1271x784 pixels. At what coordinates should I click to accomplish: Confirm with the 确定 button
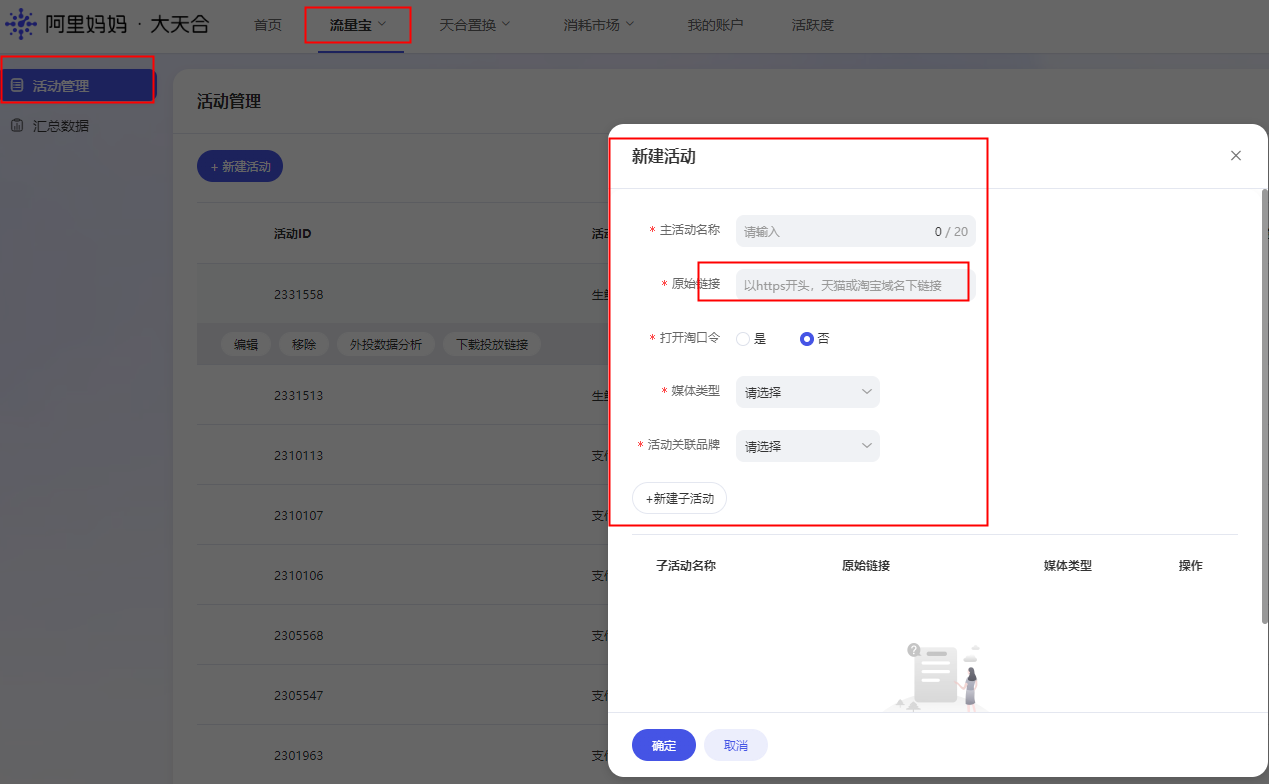(x=664, y=745)
